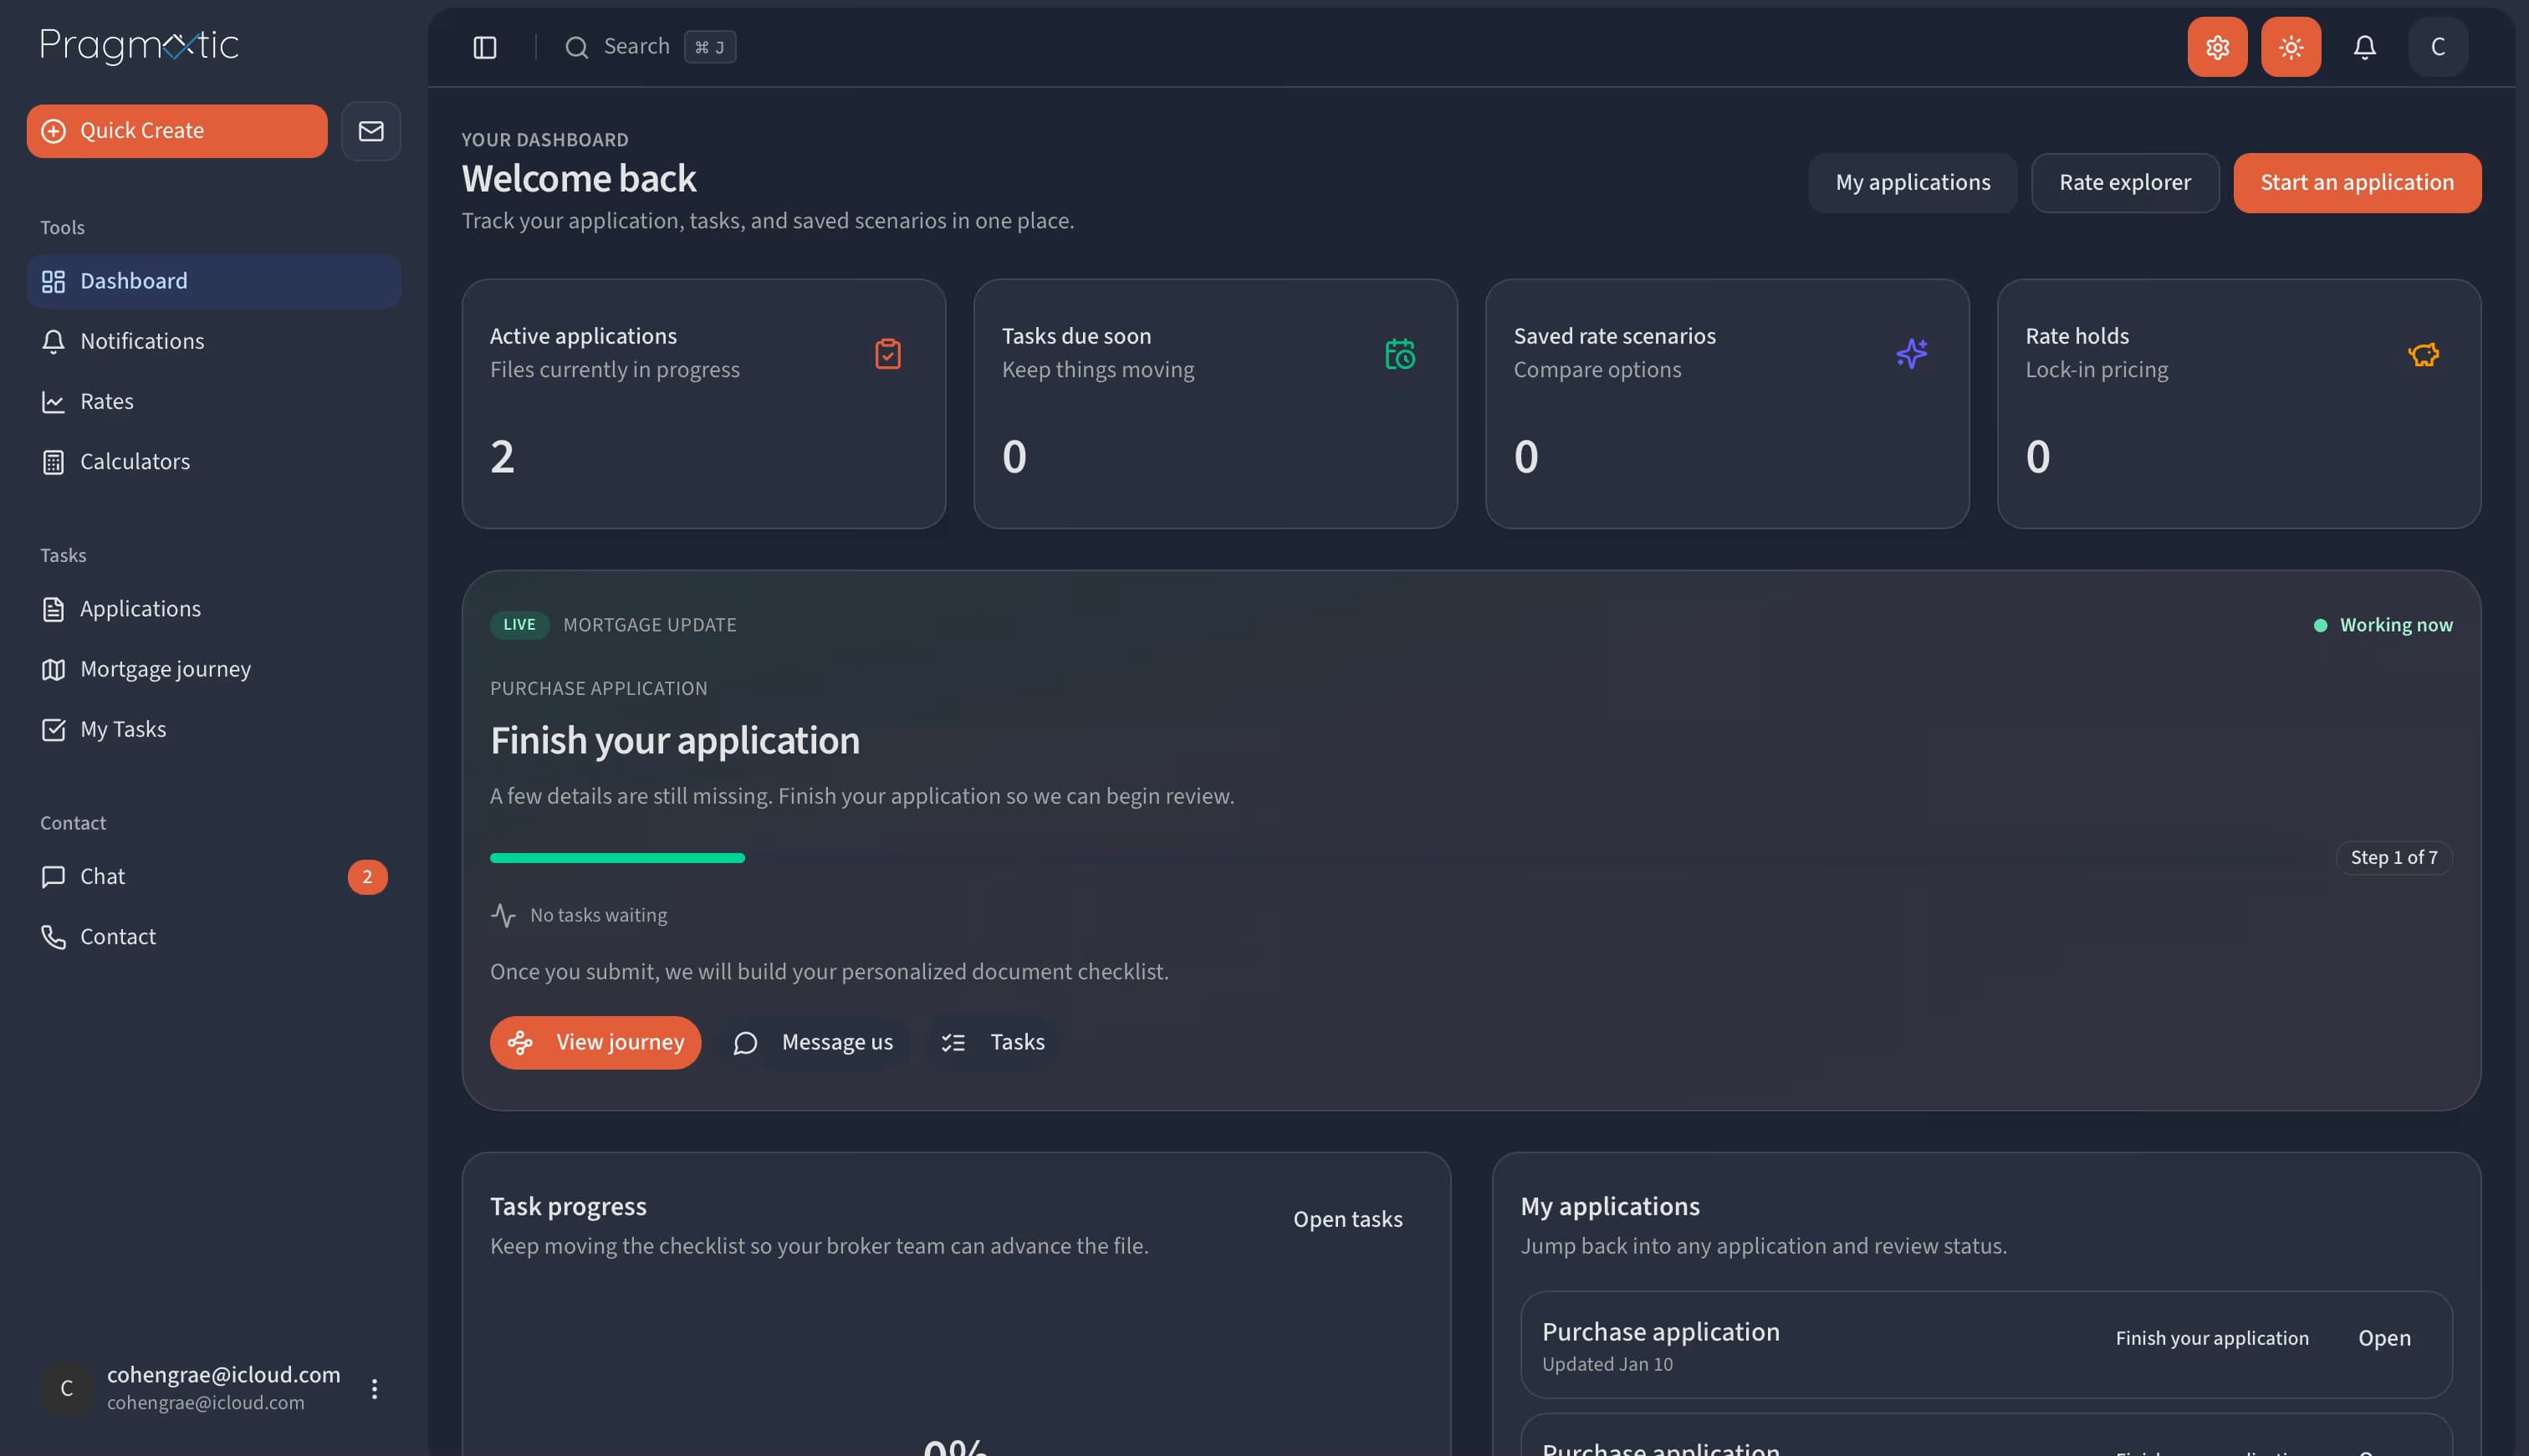Screen dimensions: 2529x1456
Task: Click the envelope icon beside Quick Create
Action: click(x=370, y=130)
